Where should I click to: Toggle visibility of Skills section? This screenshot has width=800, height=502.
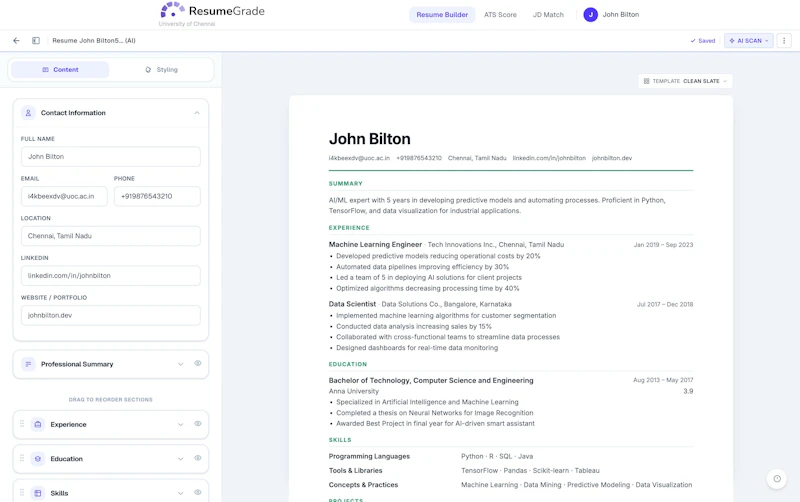(197, 492)
